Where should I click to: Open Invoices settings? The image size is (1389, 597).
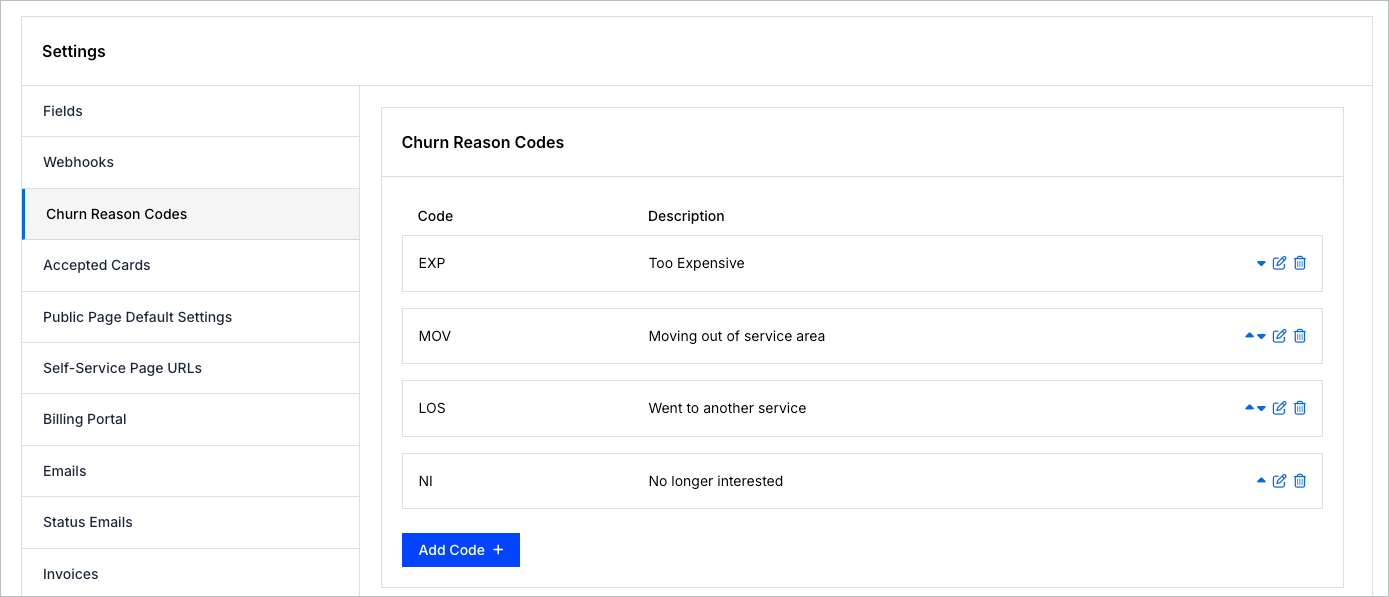(190, 573)
